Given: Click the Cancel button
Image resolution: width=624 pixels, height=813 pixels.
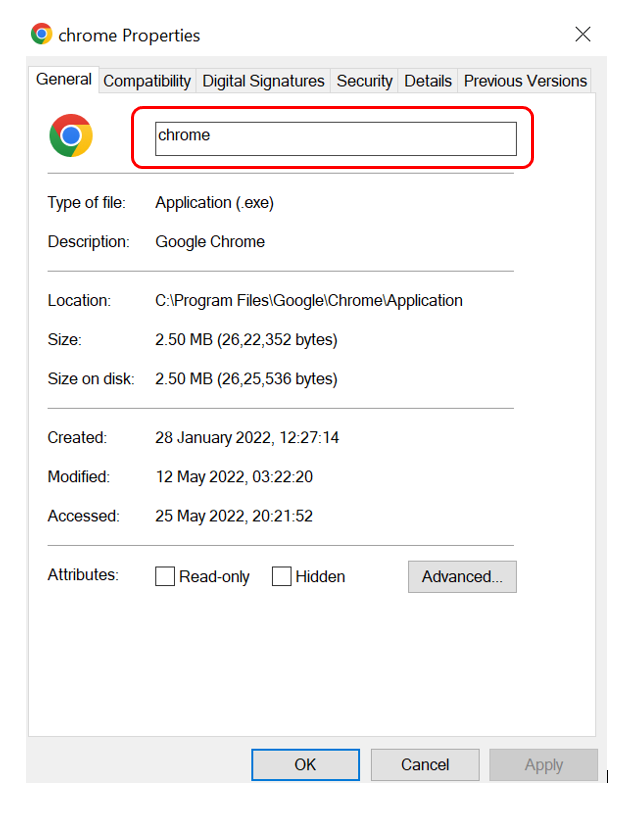Looking at the screenshot, I should pos(425,765).
